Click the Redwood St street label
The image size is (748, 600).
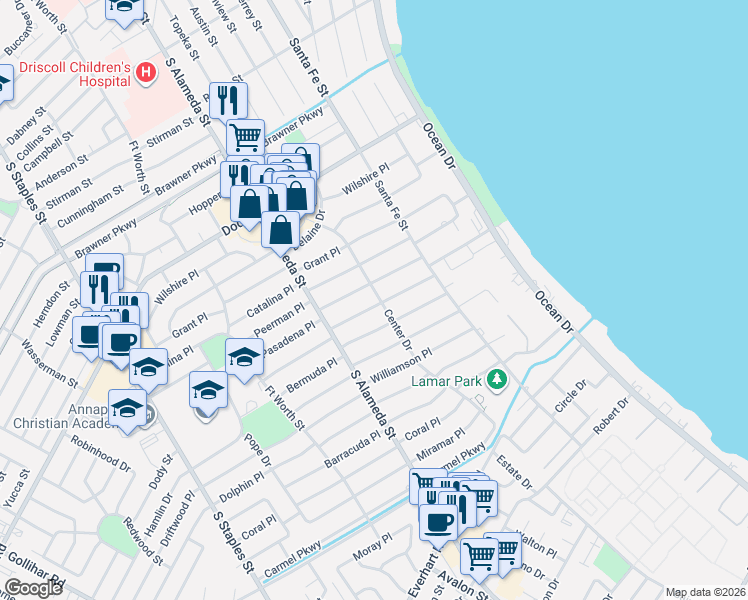pyautogui.click(x=144, y=541)
